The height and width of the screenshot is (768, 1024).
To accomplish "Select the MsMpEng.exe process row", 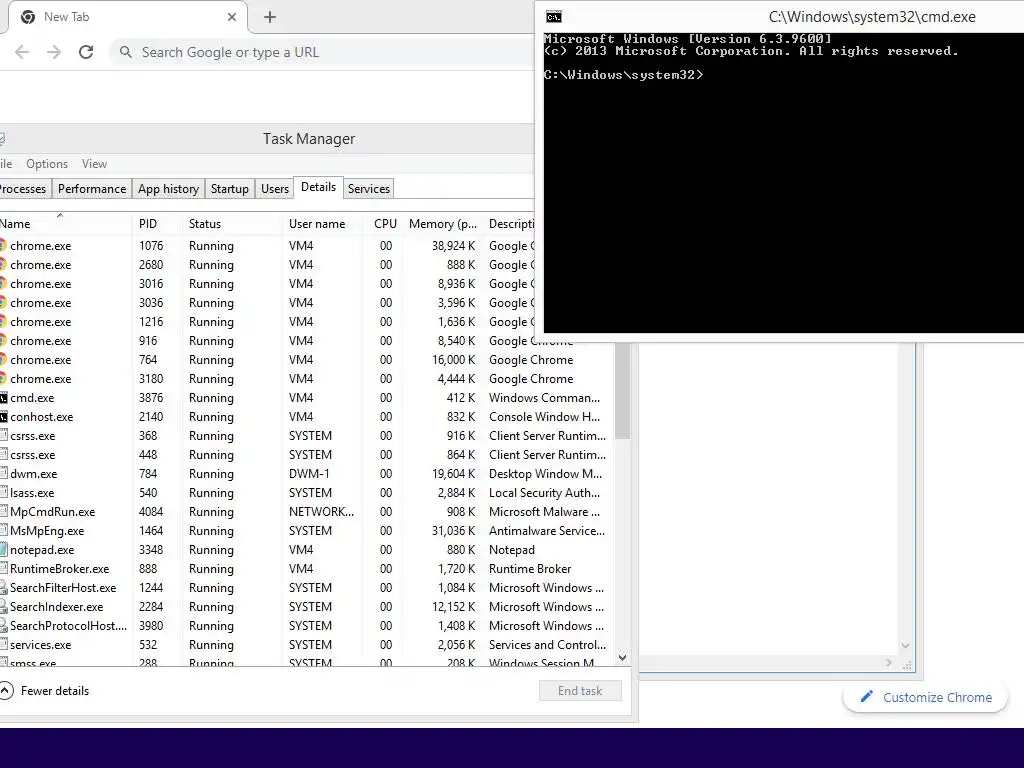I will tap(307, 530).
